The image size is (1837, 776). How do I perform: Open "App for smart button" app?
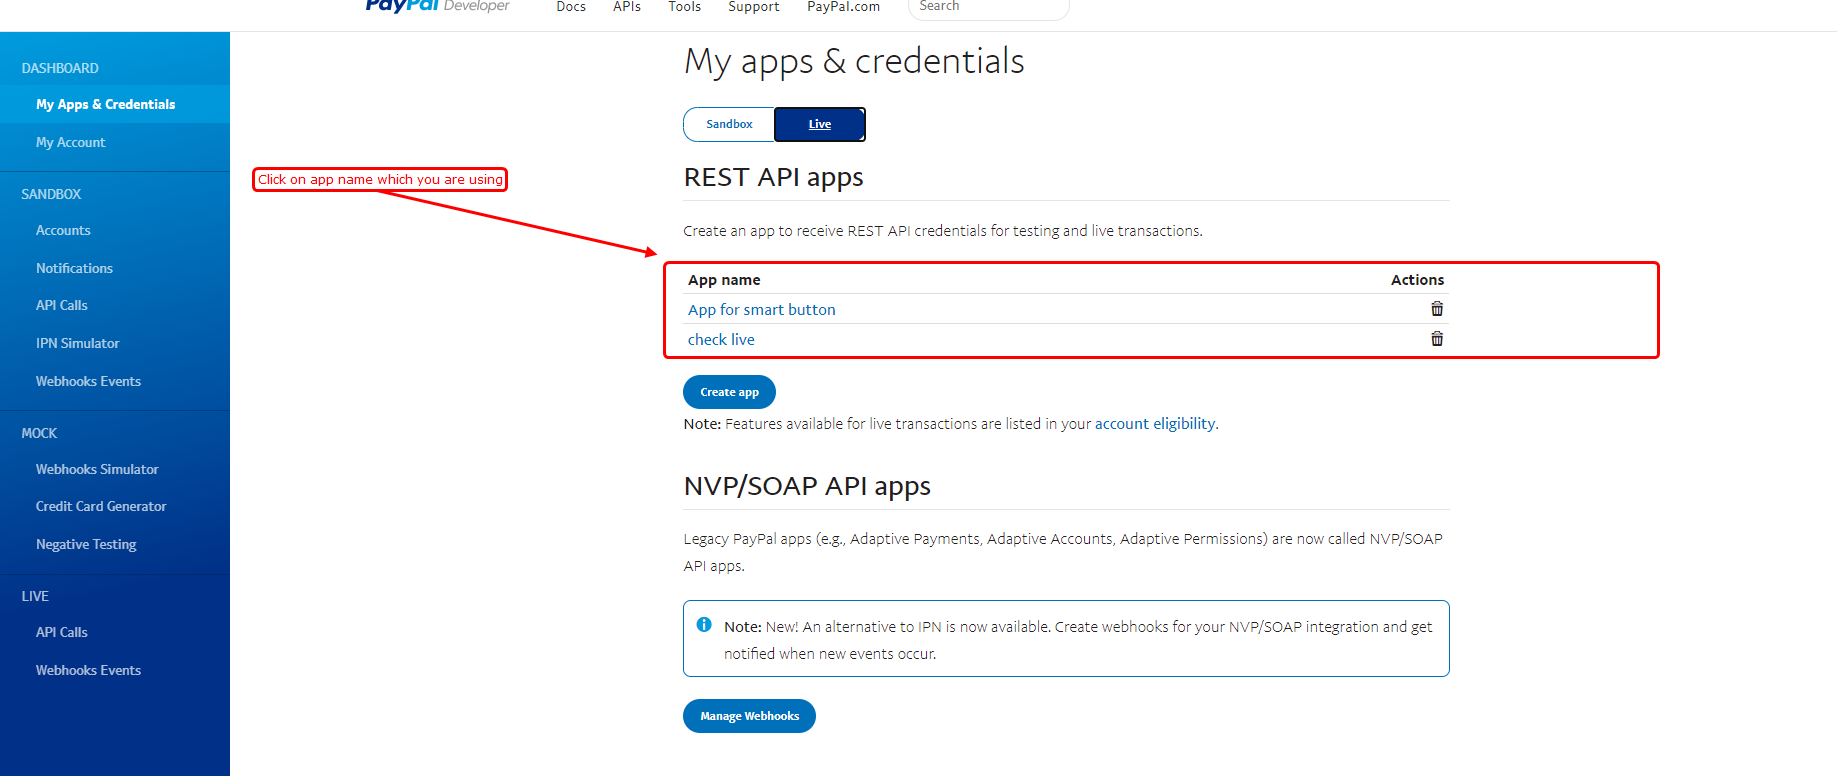(762, 310)
